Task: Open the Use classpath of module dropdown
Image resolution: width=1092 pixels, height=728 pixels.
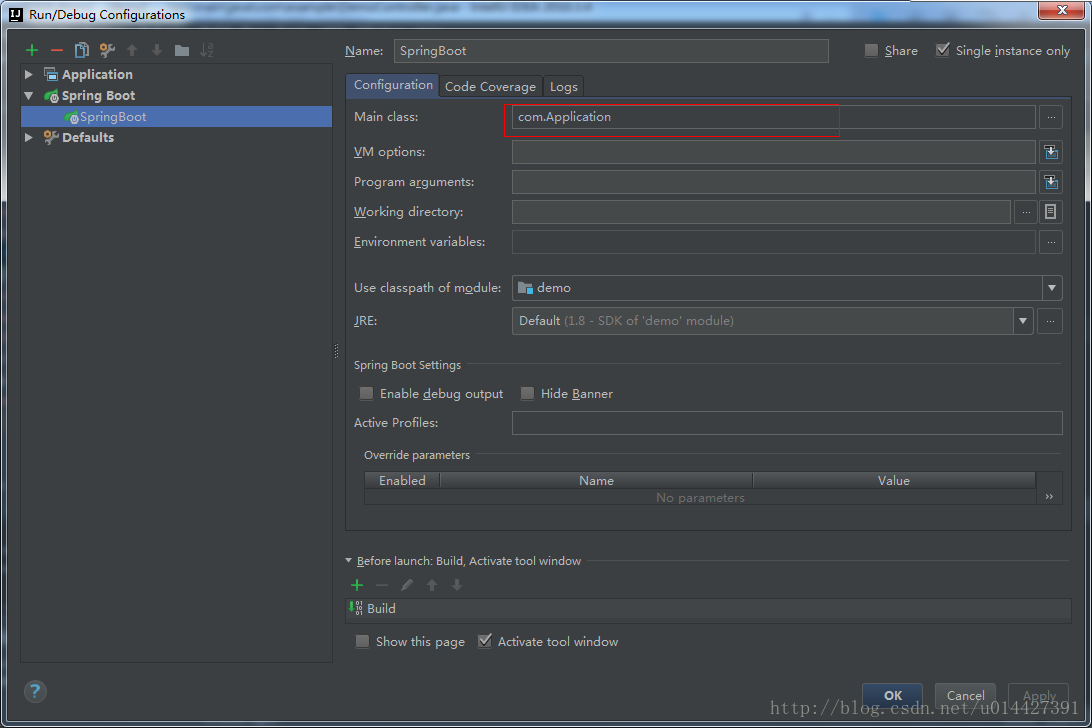Action: pos(1051,288)
